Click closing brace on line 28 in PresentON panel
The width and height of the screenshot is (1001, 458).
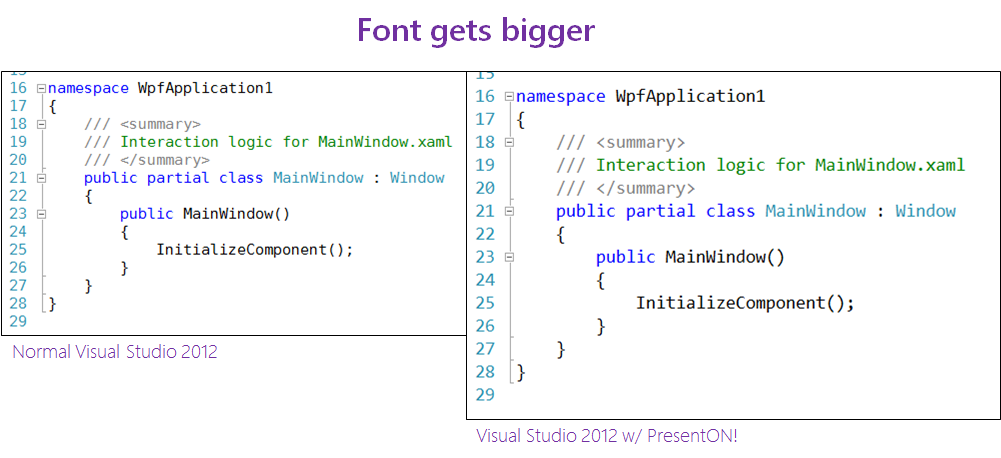point(521,372)
